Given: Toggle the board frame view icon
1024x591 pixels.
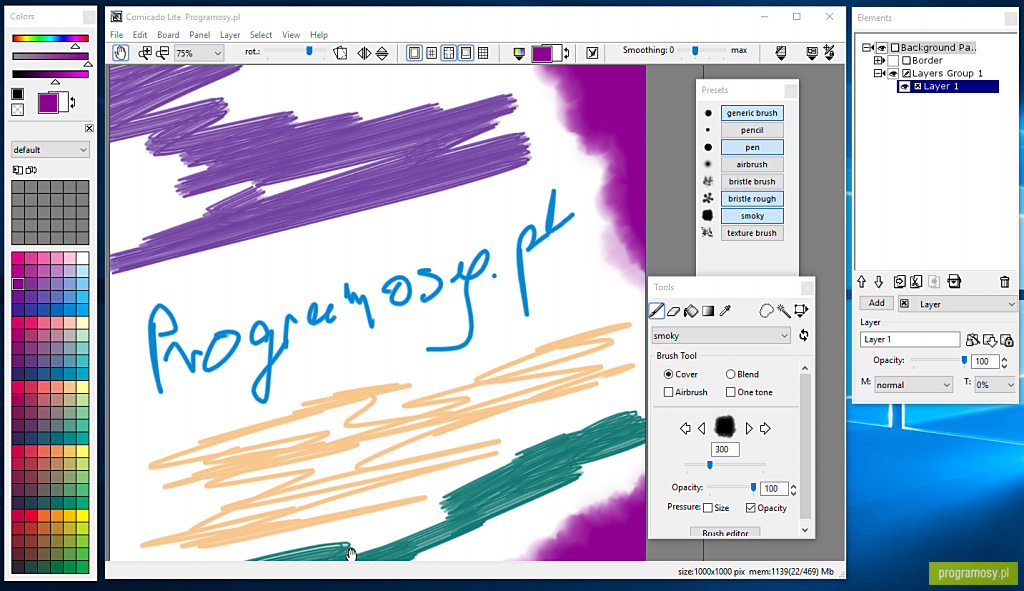Looking at the screenshot, I should [414, 53].
